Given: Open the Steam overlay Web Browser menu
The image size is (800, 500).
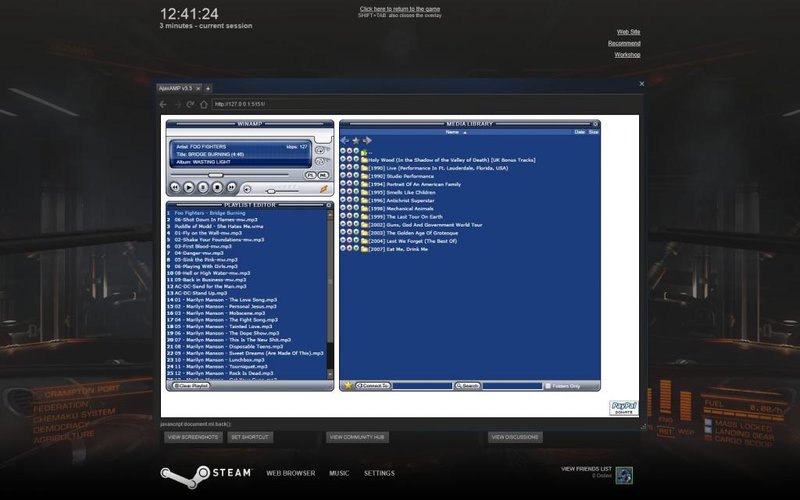Looking at the screenshot, I should (x=290, y=473).
